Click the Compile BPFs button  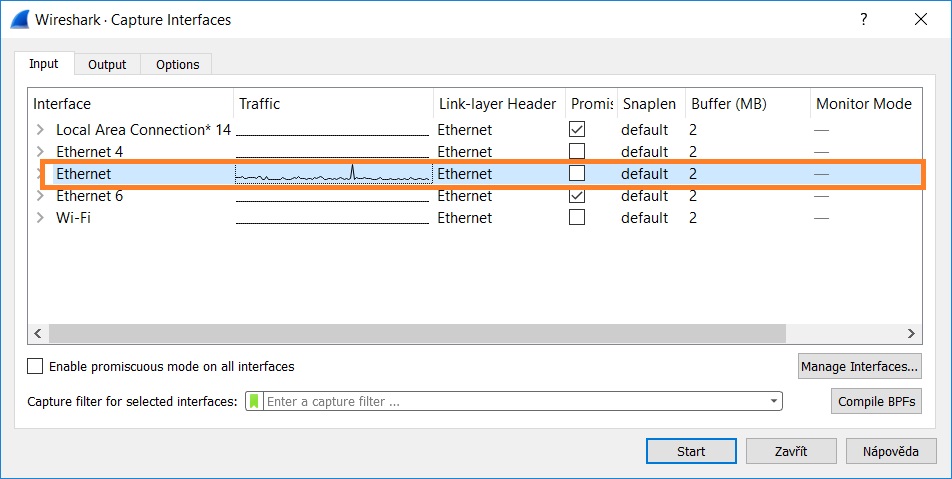pos(876,401)
